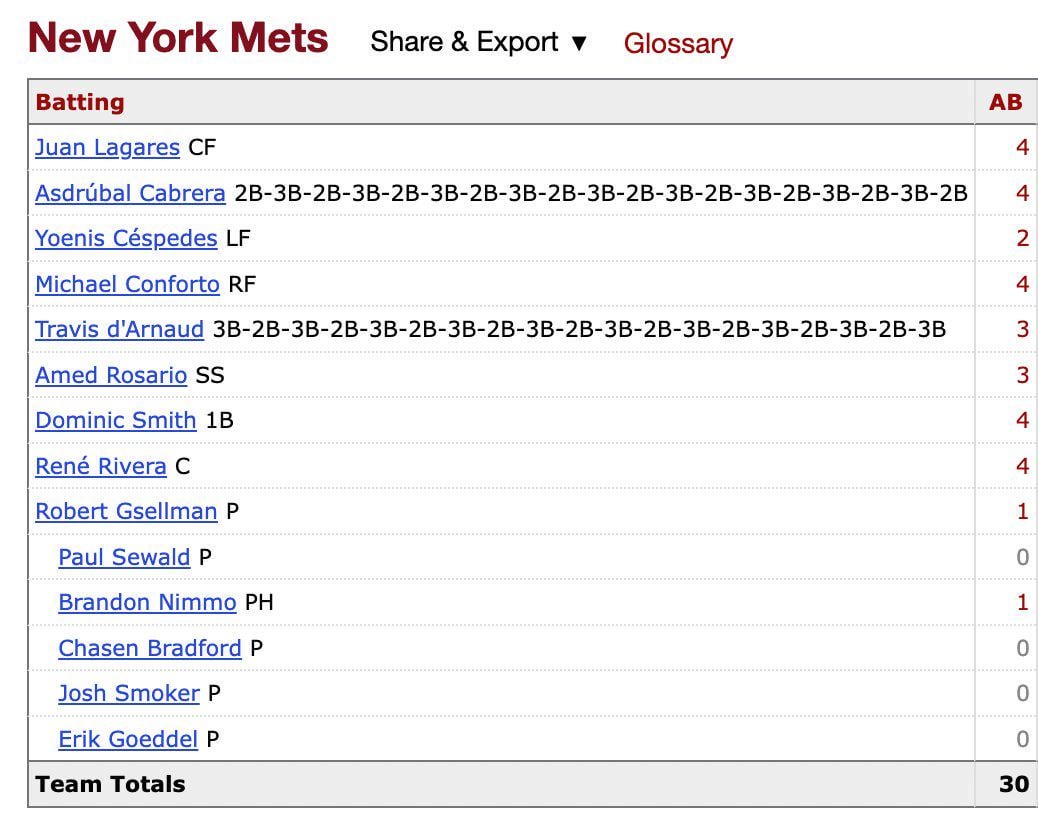The width and height of the screenshot is (1038, 834).
Task: Open Erik Goeddel's player page
Action: coord(125,739)
